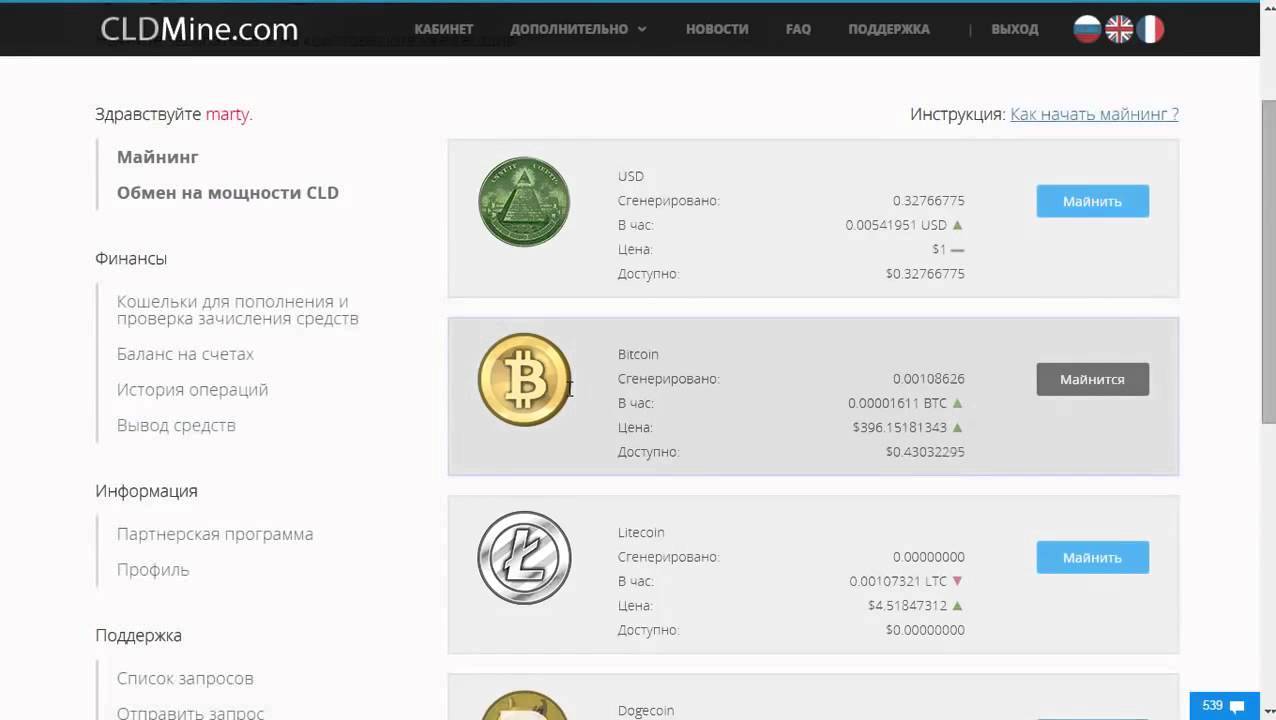This screenshot has height=720, width=1276.
Task: Switch language to Russian flag icon
Action: click(1087, 29)
